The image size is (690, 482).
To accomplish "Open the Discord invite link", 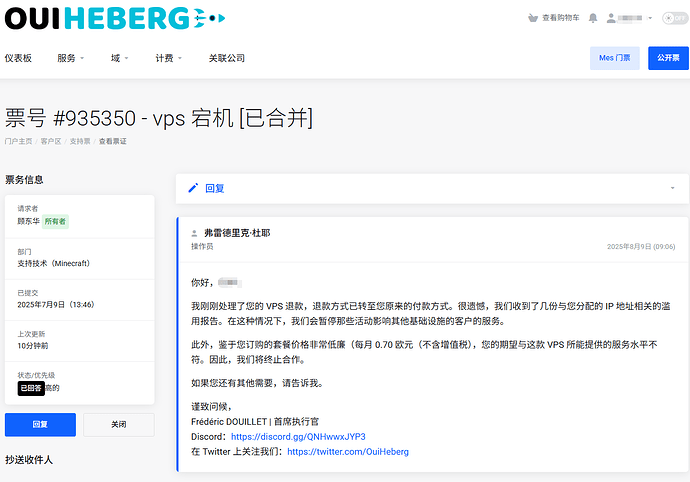I will (x=298, y=437).
